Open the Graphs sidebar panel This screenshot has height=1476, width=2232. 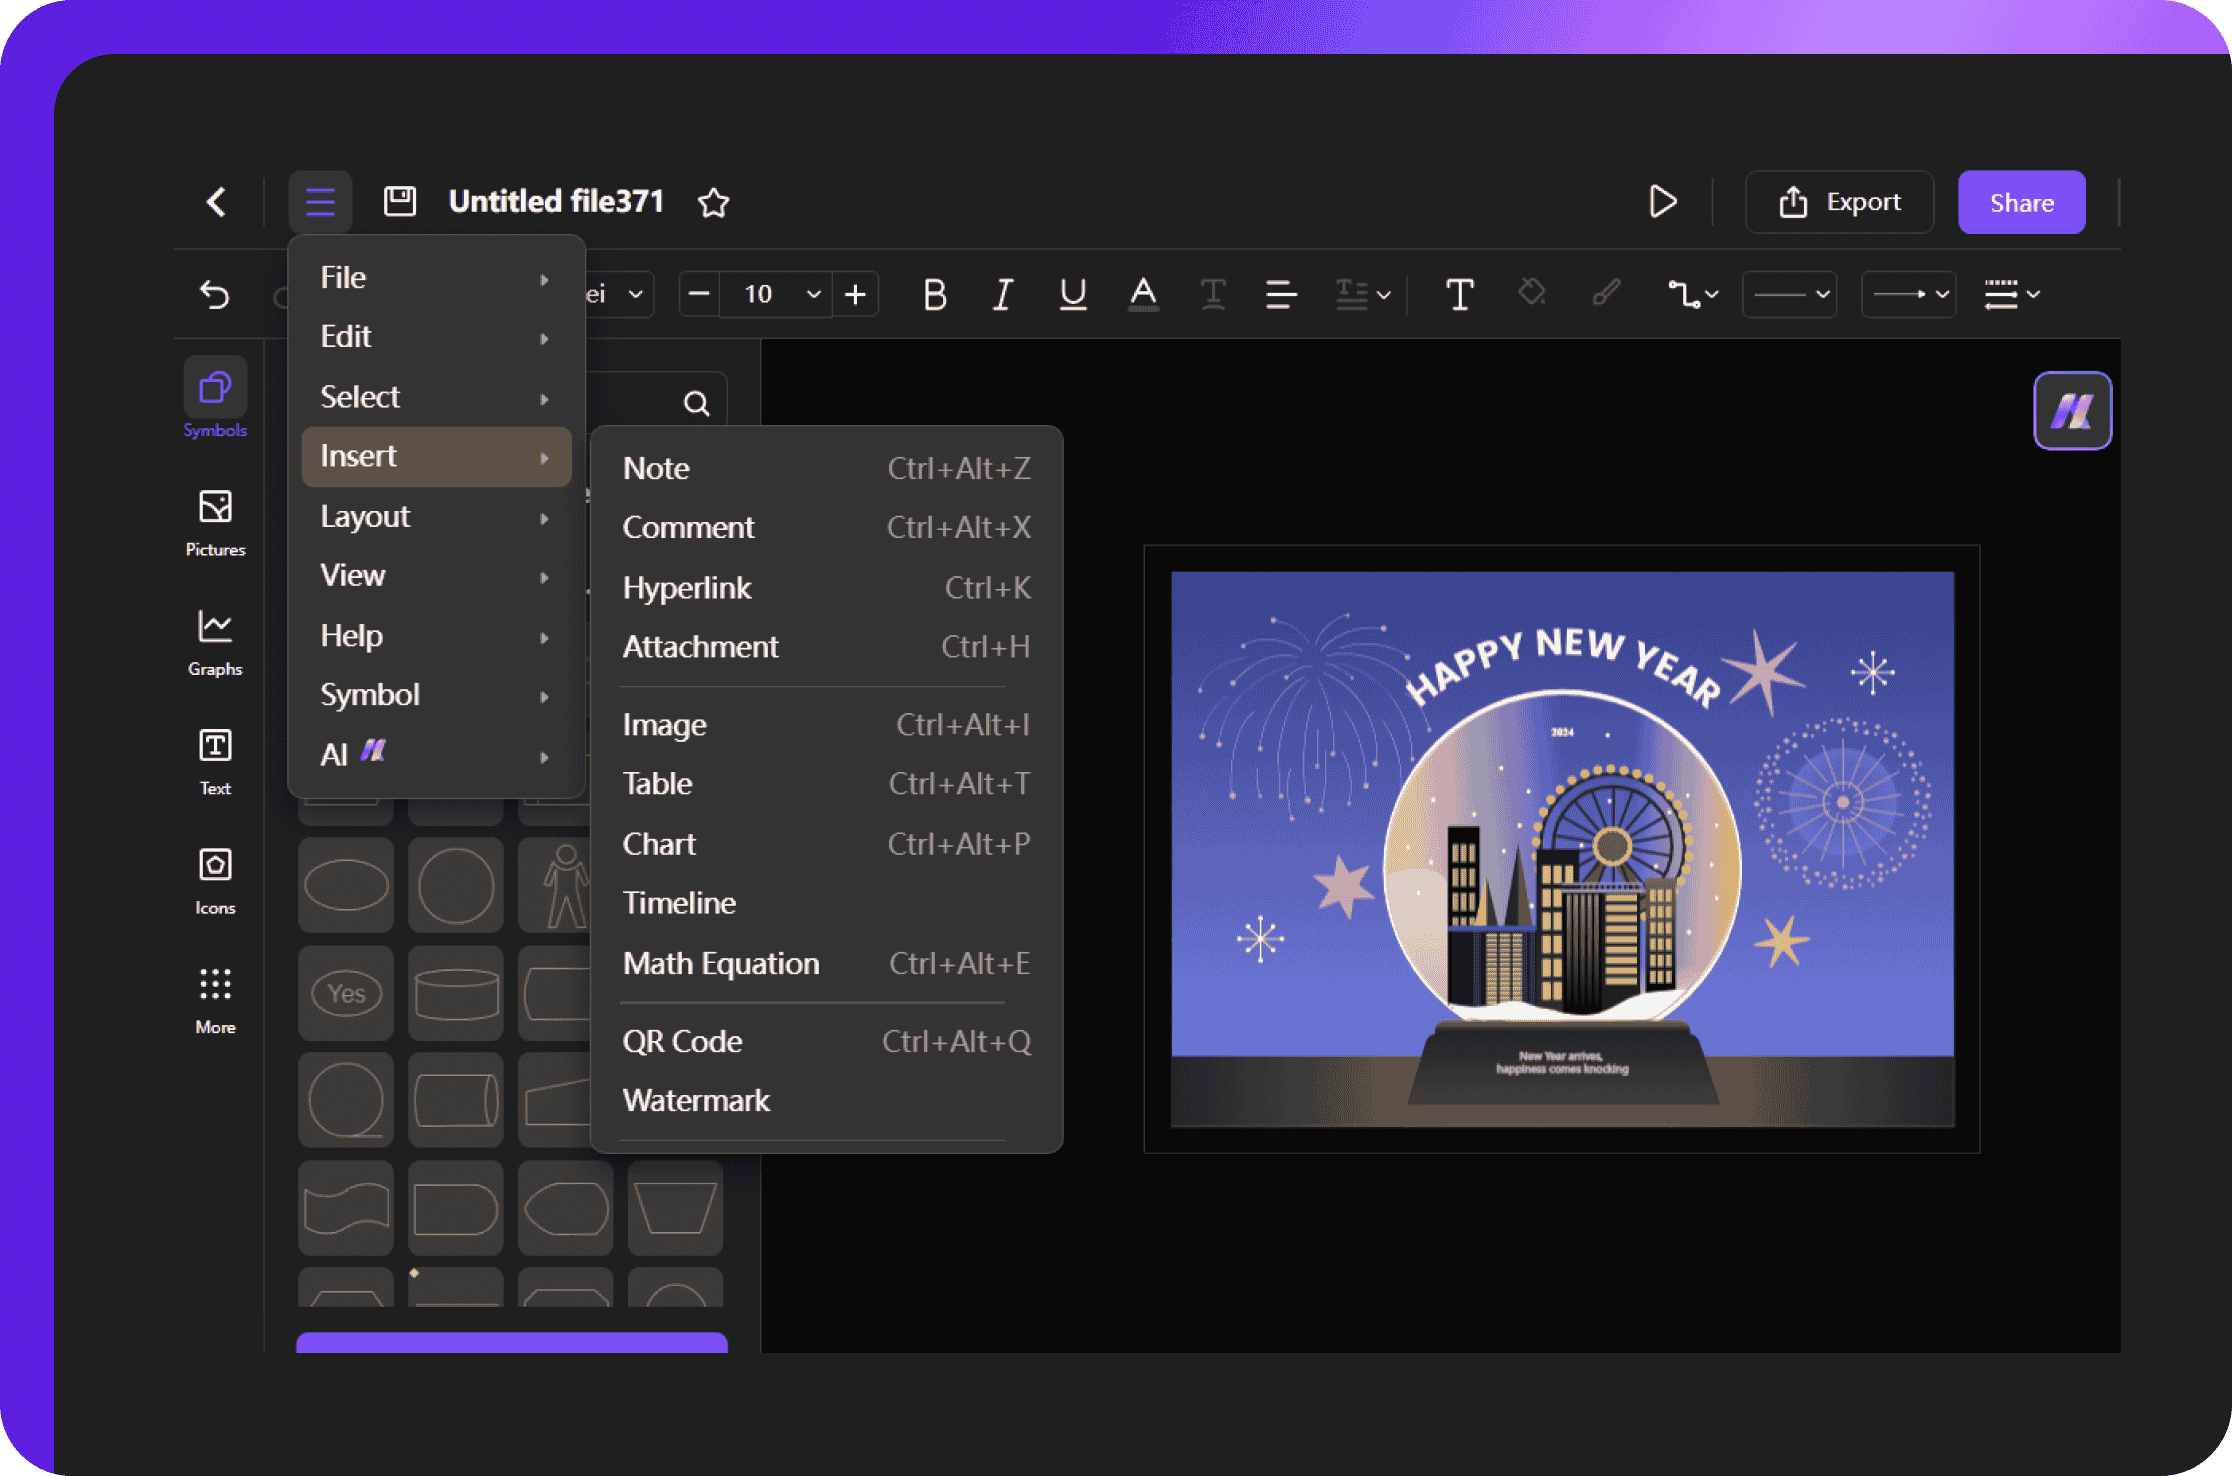click(215, 641)
